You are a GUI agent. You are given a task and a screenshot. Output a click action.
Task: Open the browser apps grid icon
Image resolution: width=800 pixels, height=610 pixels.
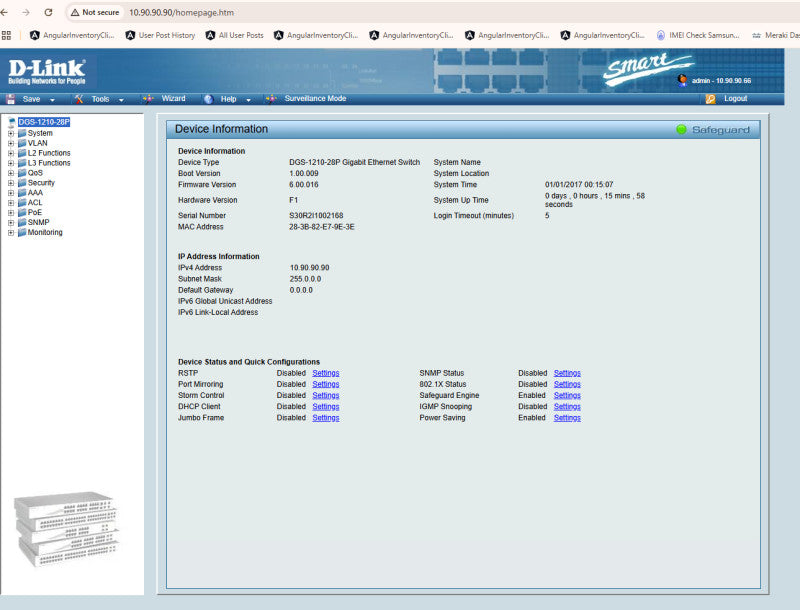(6, 35)
